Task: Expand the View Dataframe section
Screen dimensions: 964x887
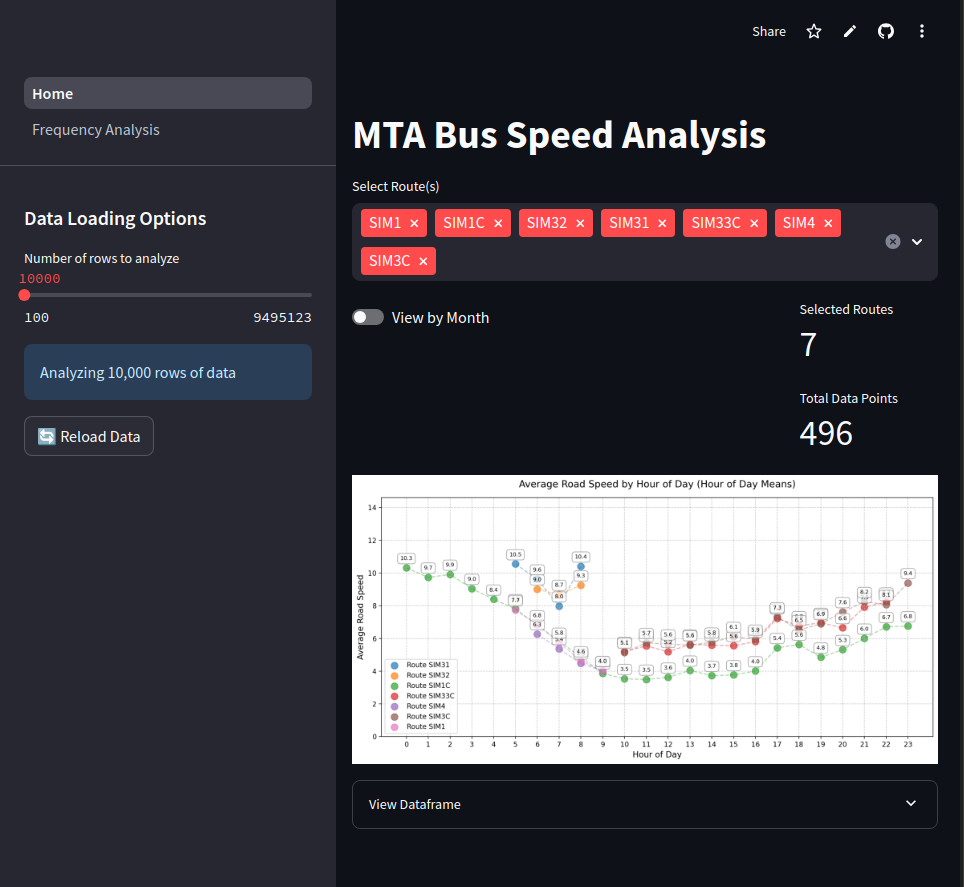Action: 644,804
